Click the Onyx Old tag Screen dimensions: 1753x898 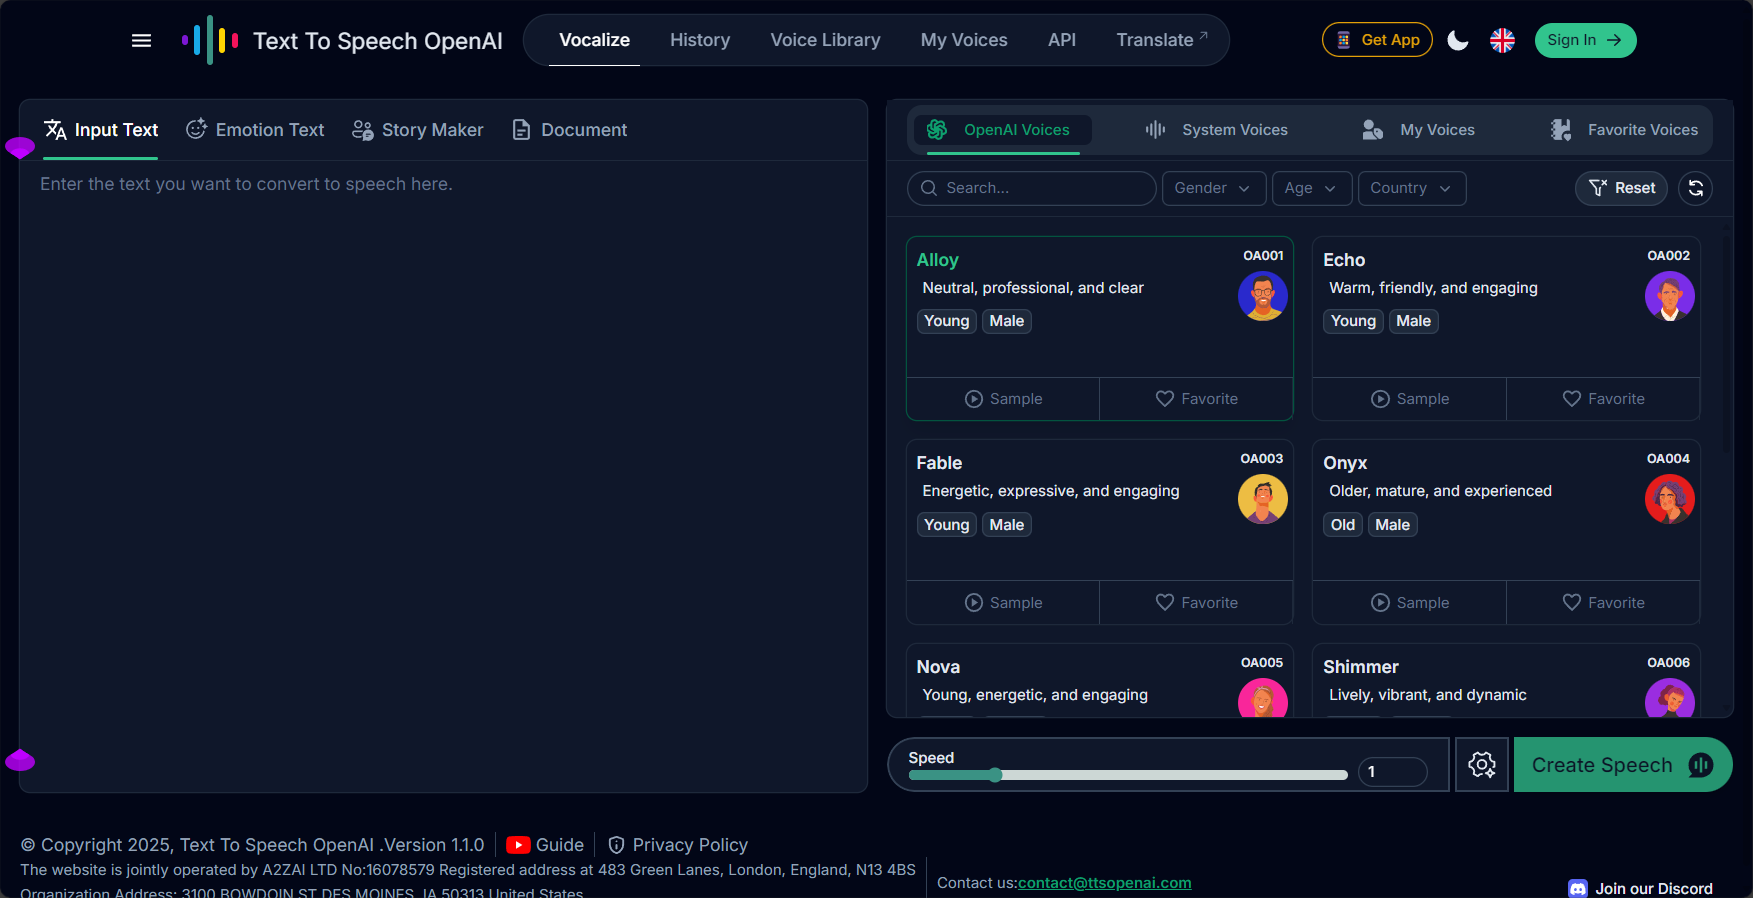tap(1342, 525)
